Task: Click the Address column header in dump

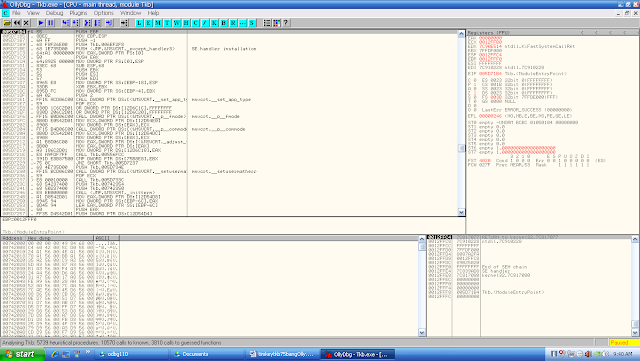Action: pyautogui.click(x=13, y=238)
